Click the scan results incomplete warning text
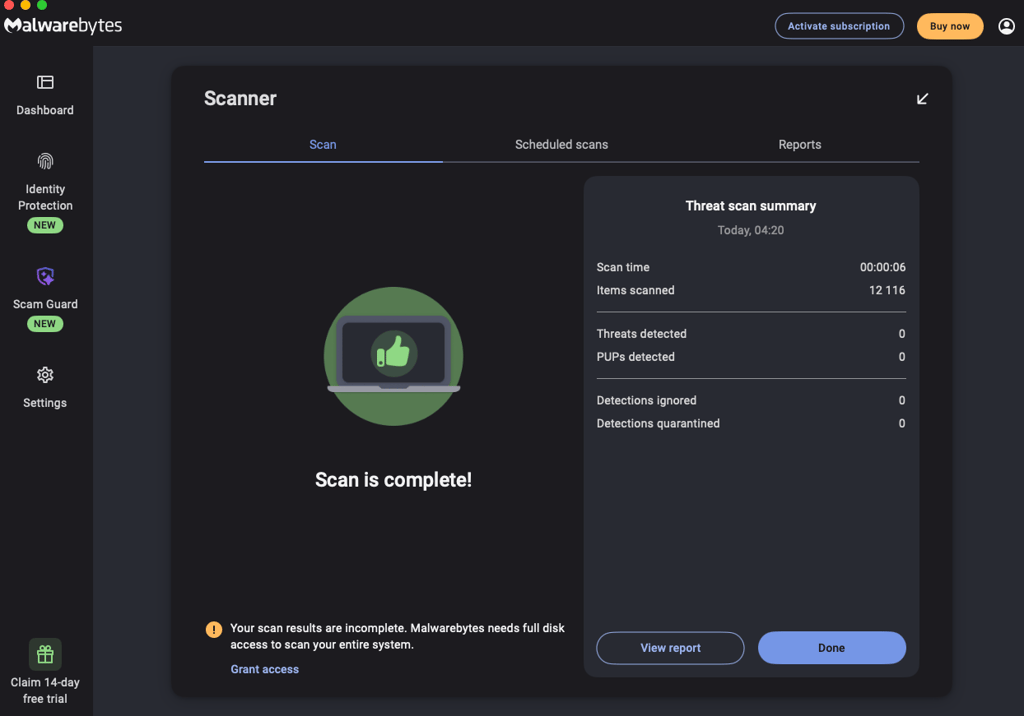The width and height of the screenshot is (1024, 716). click(x=397, y=636)
